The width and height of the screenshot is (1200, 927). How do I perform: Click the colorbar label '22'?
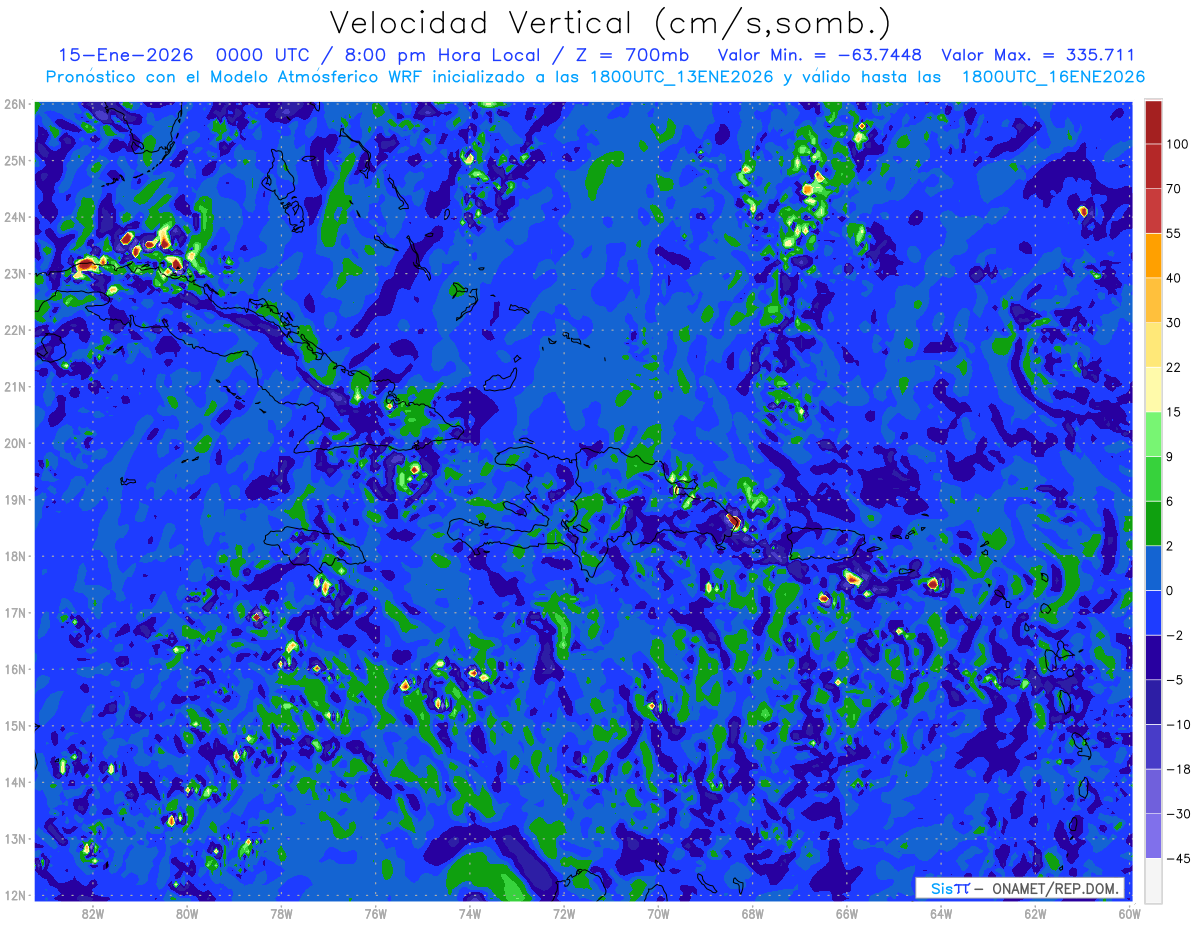click(1174, 367)
